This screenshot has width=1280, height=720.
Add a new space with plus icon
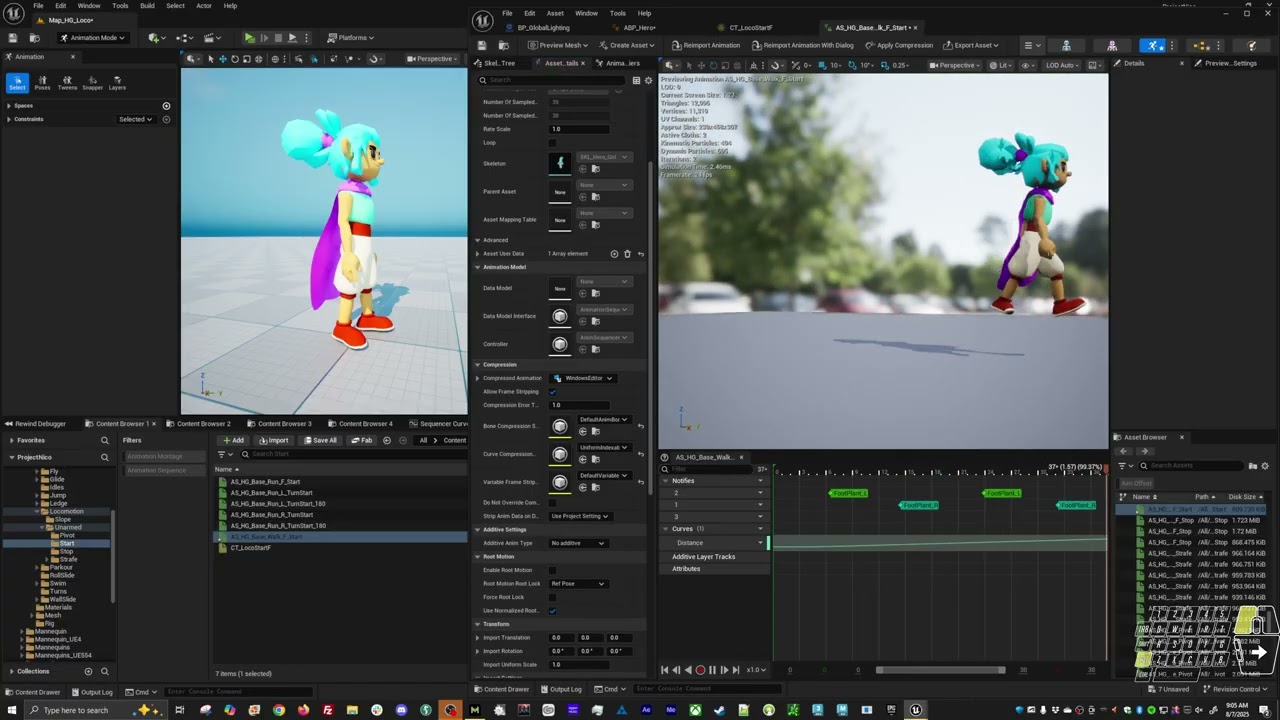click(x=166, y=105)
